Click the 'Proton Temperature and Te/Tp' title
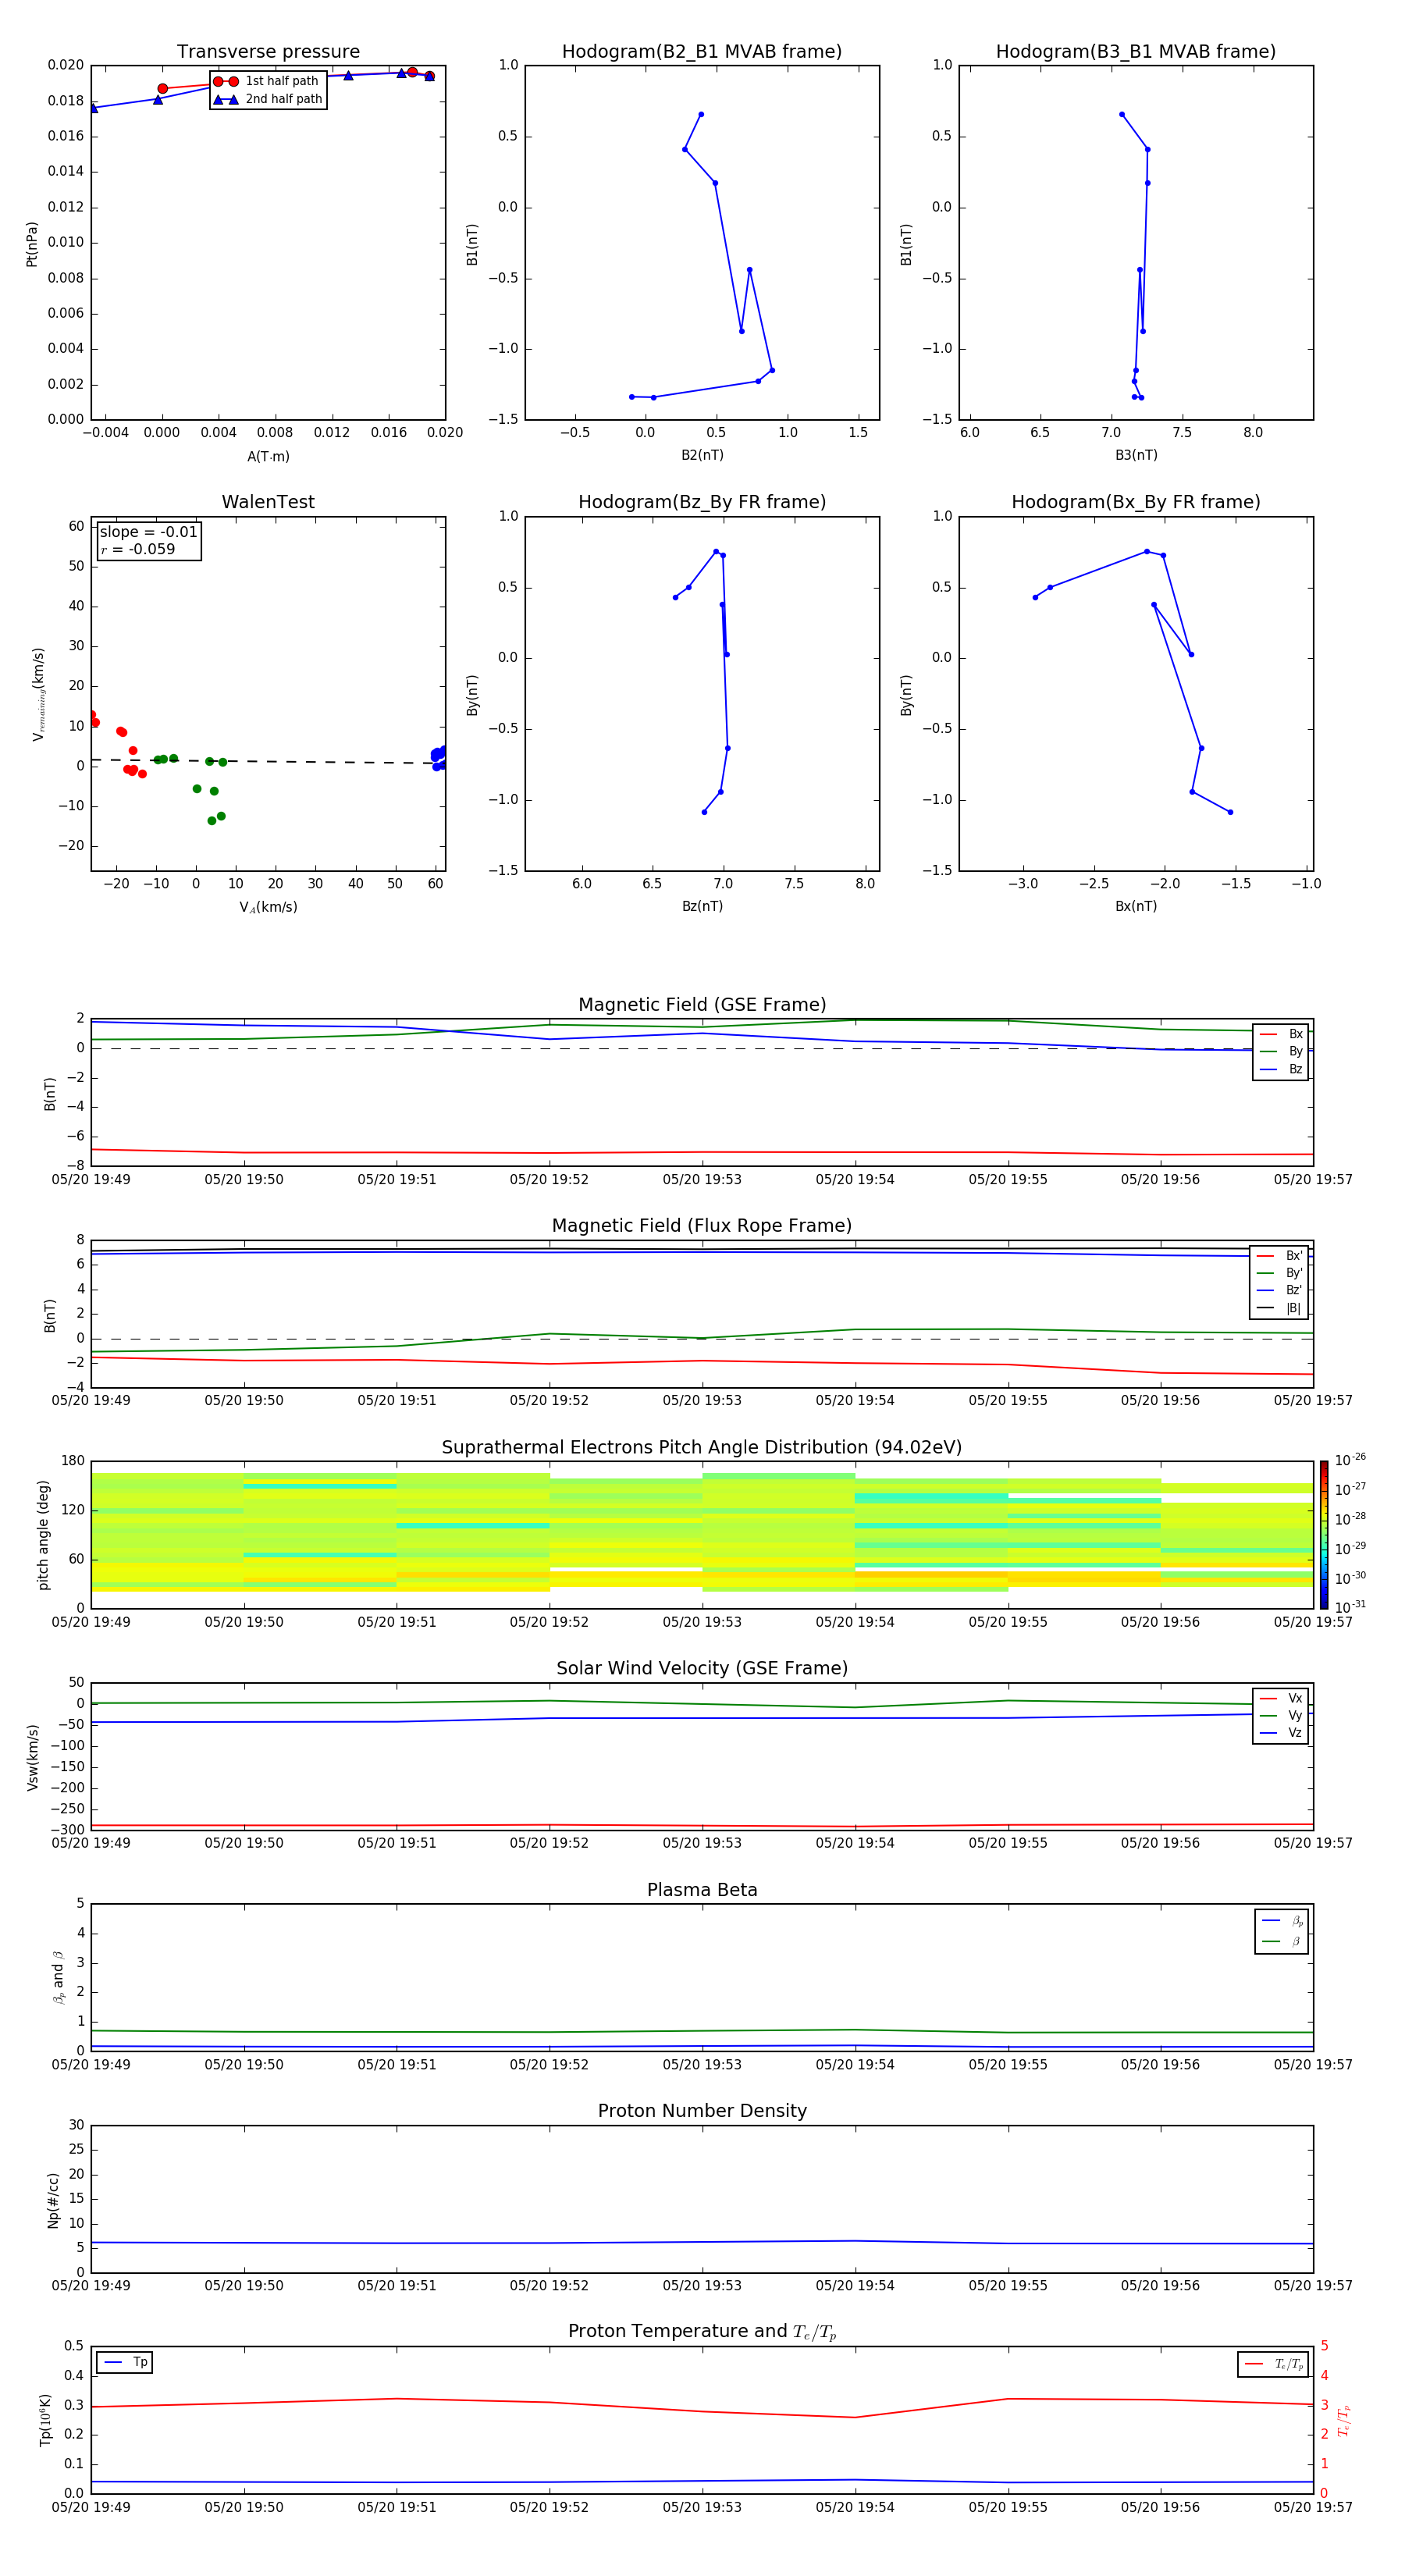 702,2332
